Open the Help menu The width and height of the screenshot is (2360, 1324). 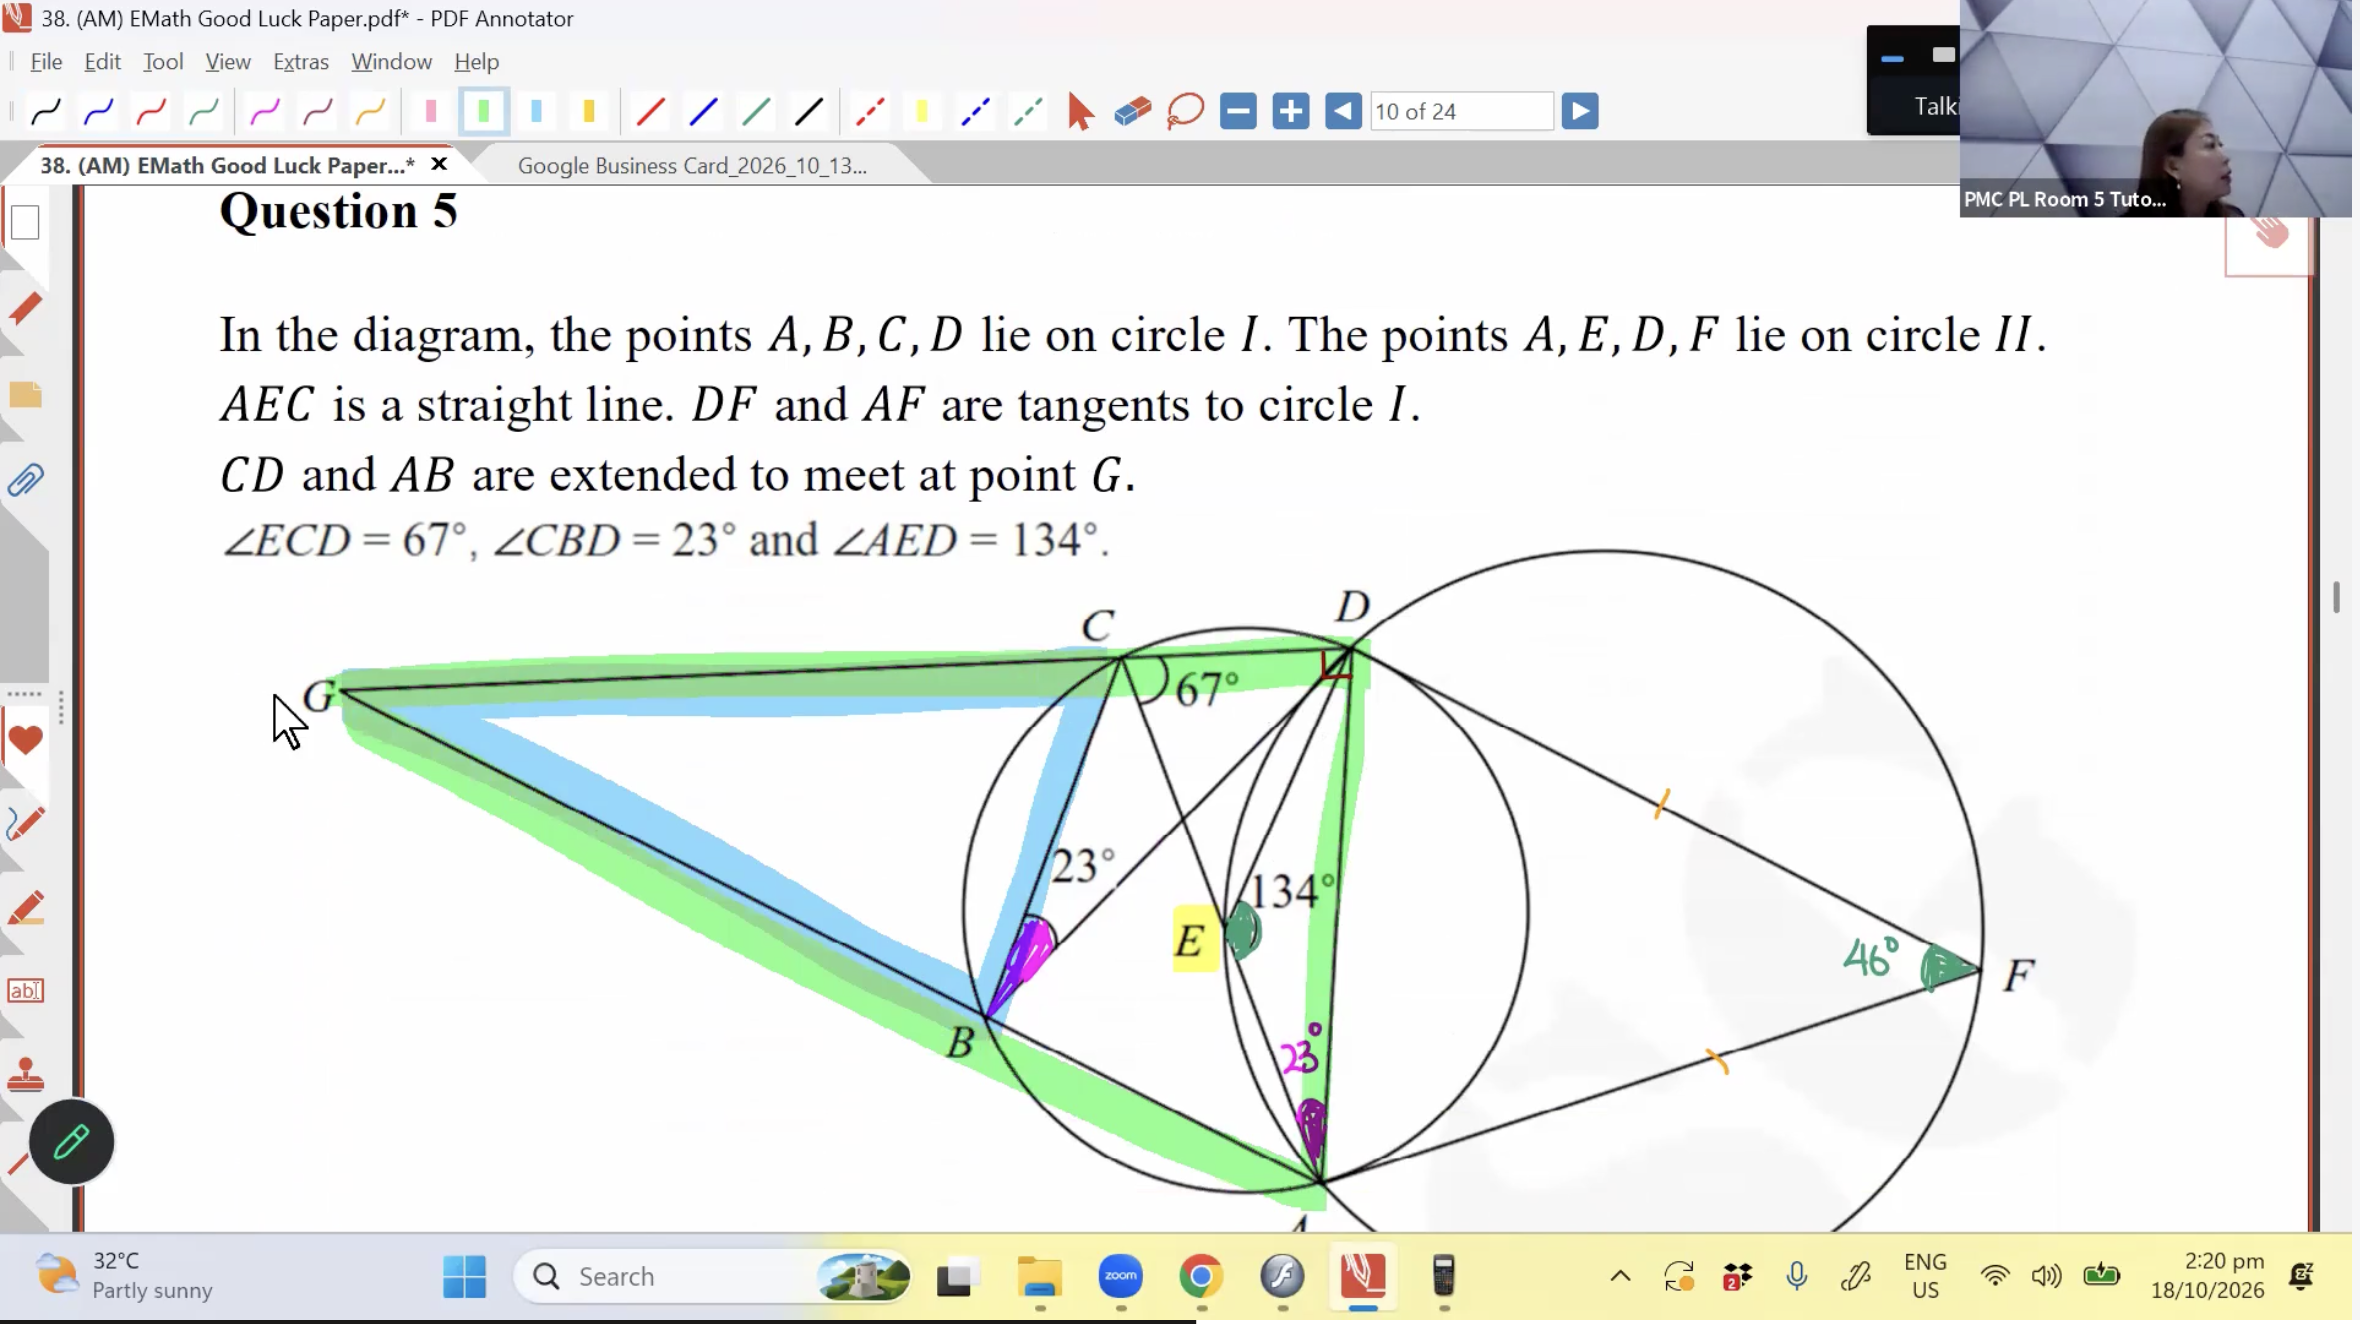(476, 61)
